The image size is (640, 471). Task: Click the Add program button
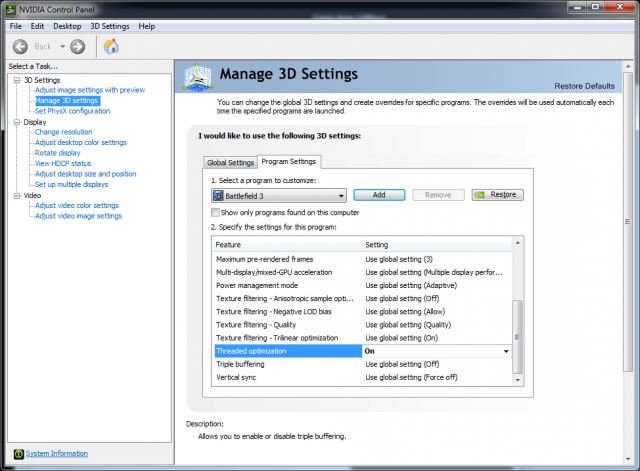pos(379,195)
